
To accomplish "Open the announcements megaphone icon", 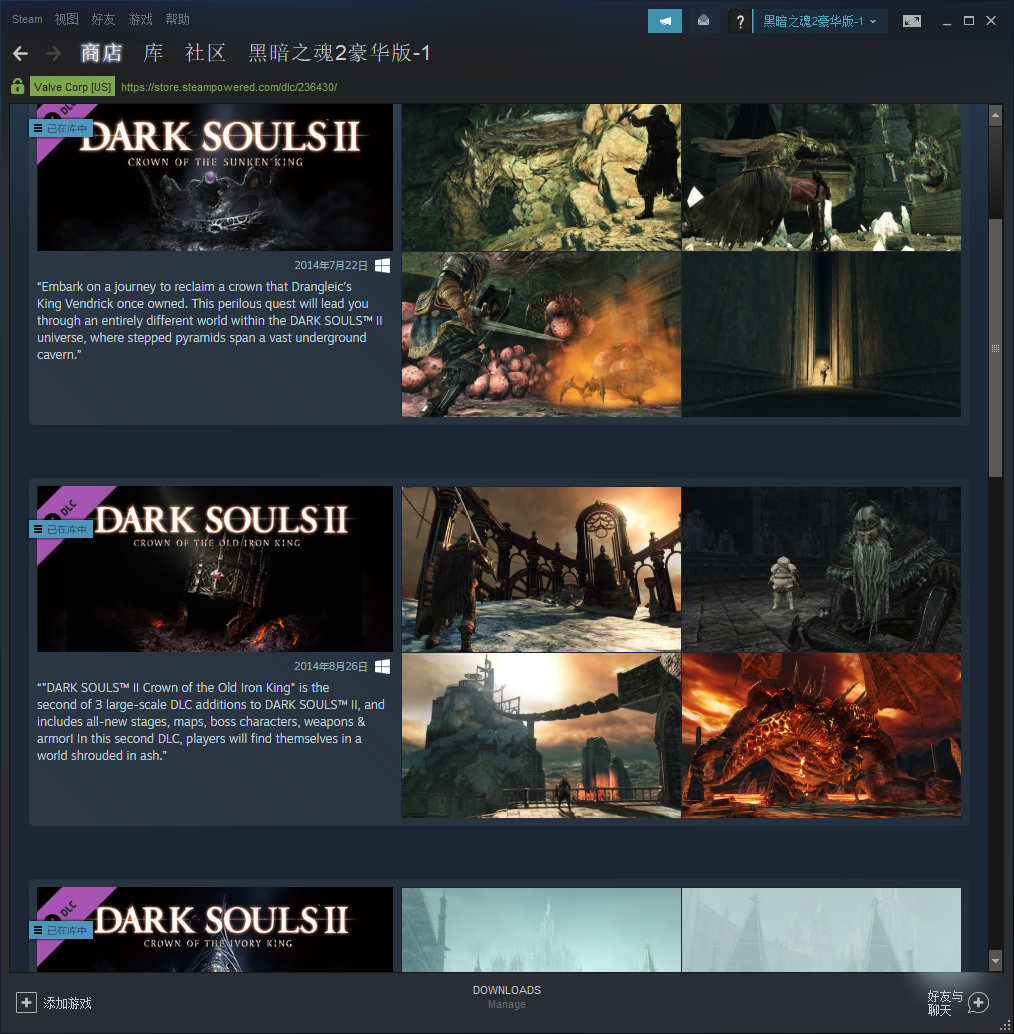I will click(x=664, y=21).
